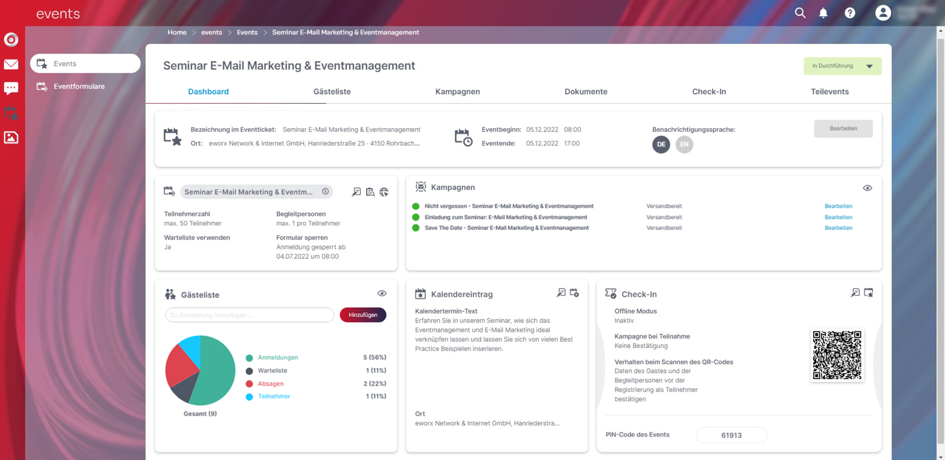
Task: Click the globe icon in form card
Action: click(x=384, y=192)
